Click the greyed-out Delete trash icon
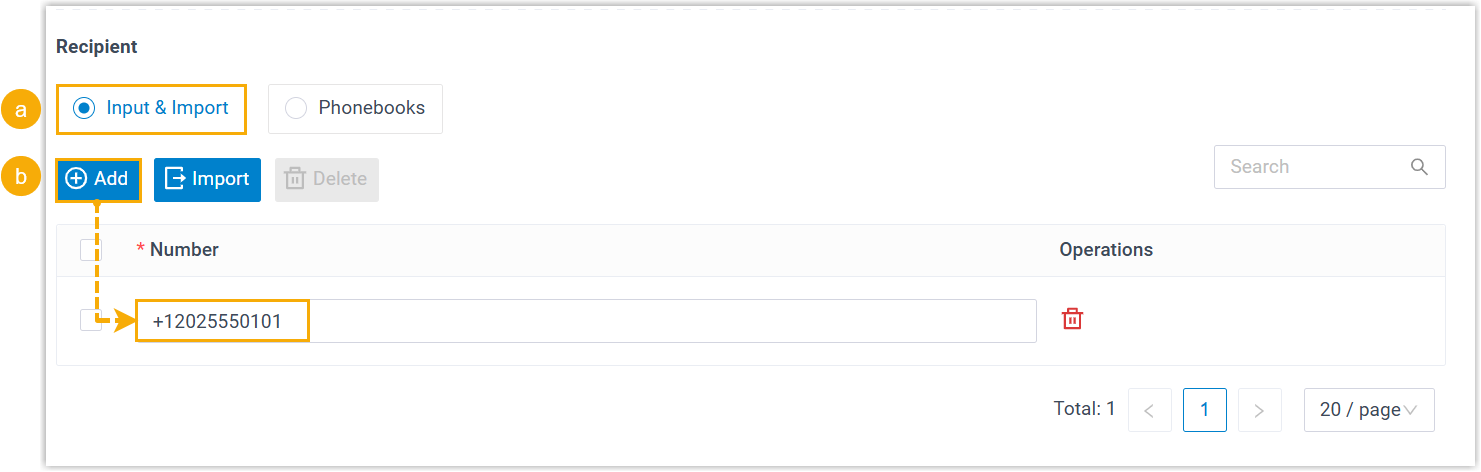Viewport: 1481px width, 472px height. pos(295,179)
